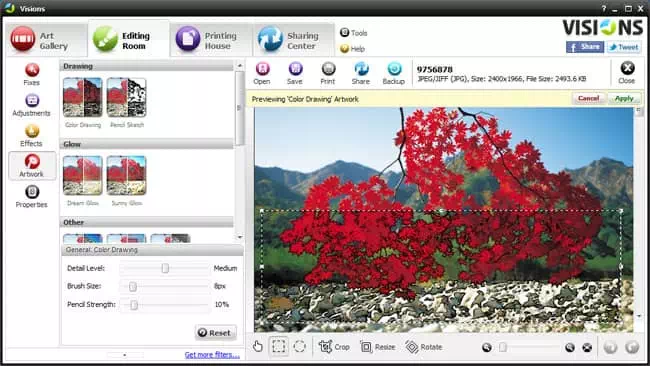Viewport: 650px width, 366px height.
Task: Click the filter list scroll down arrow
Action: pos(240,237)
